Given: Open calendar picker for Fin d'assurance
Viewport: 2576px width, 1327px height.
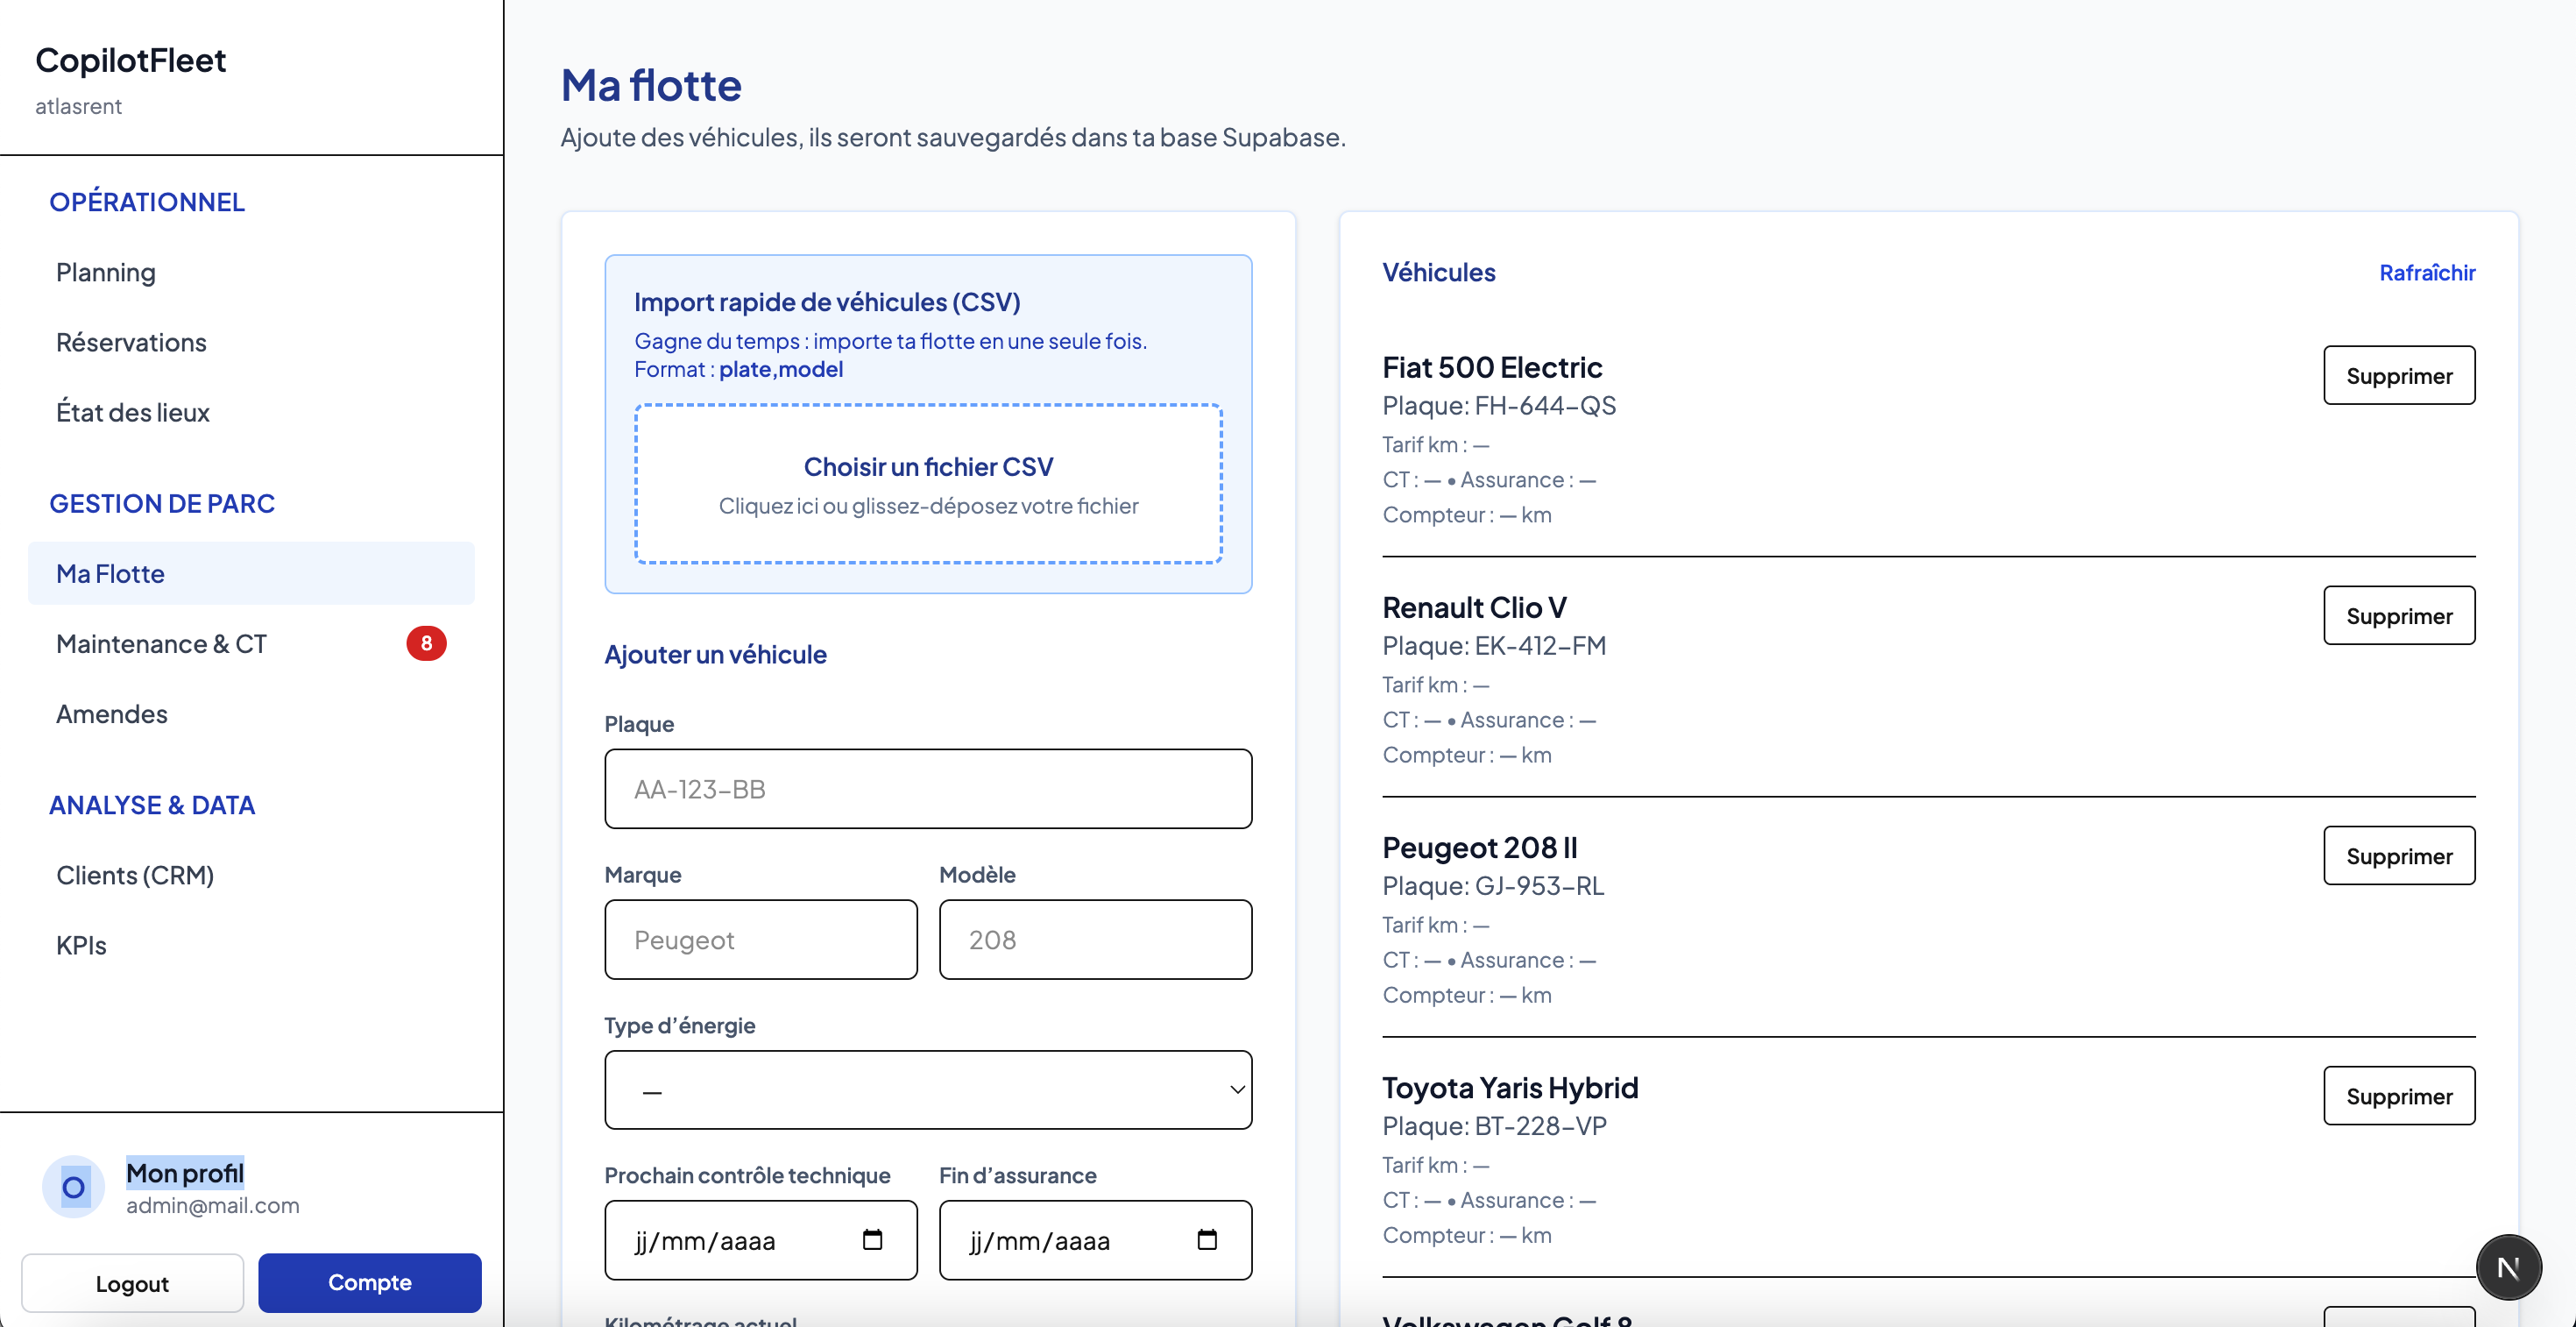Looking at the screenshot, I should point(1207,1240).
